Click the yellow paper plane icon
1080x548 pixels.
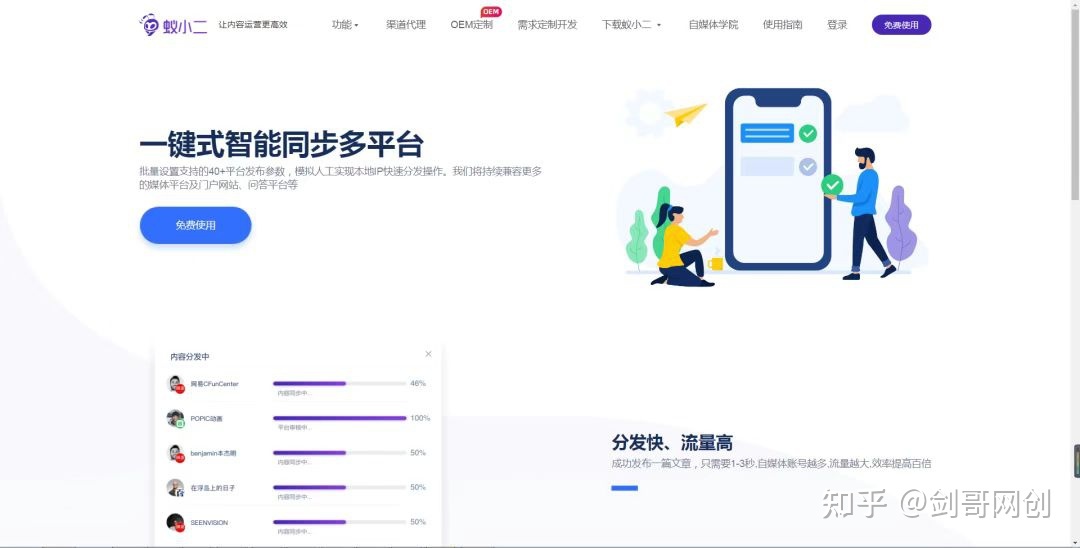(x=686, y=114)
